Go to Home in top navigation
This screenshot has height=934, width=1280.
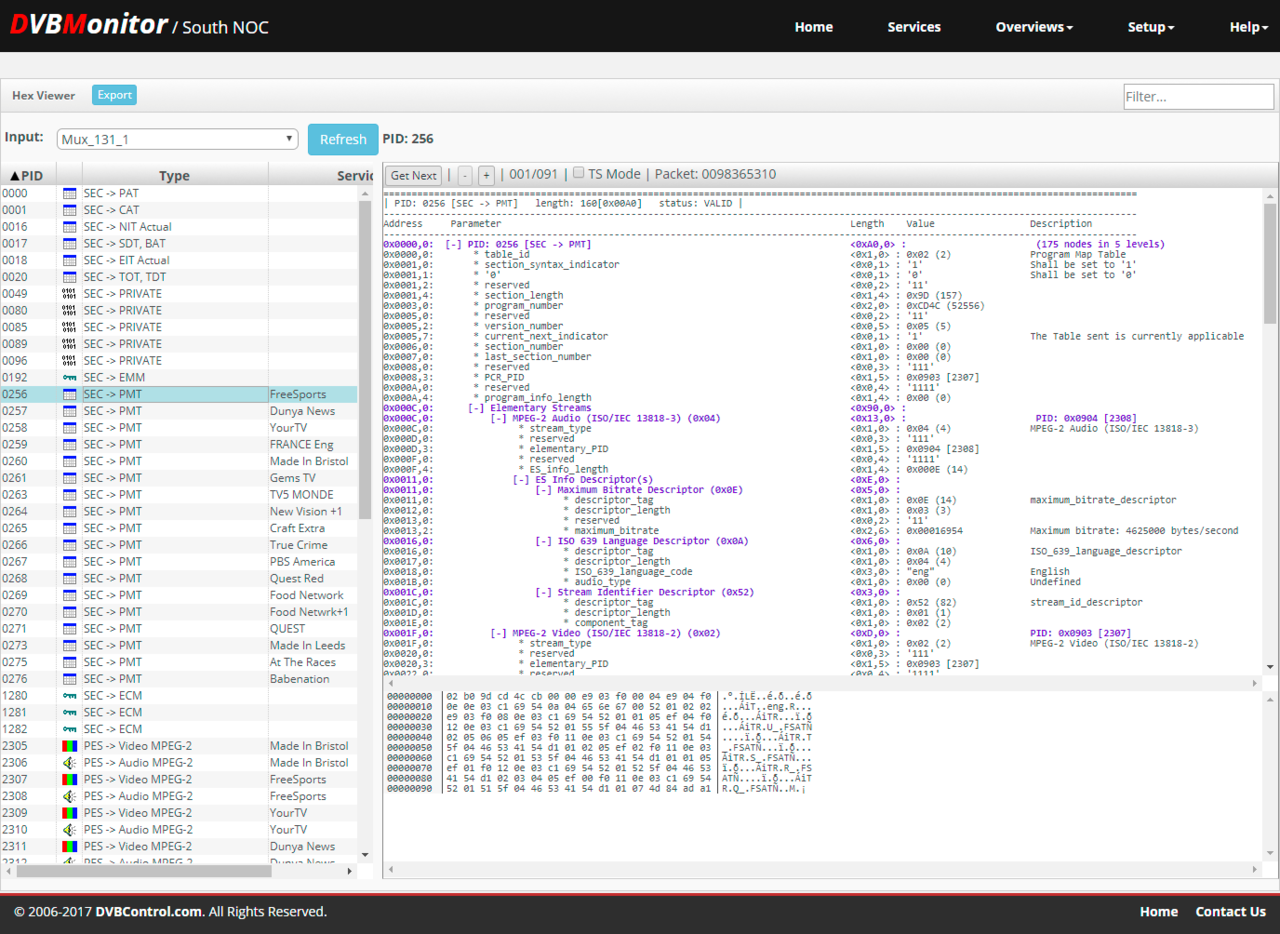[x=814, y=27]
